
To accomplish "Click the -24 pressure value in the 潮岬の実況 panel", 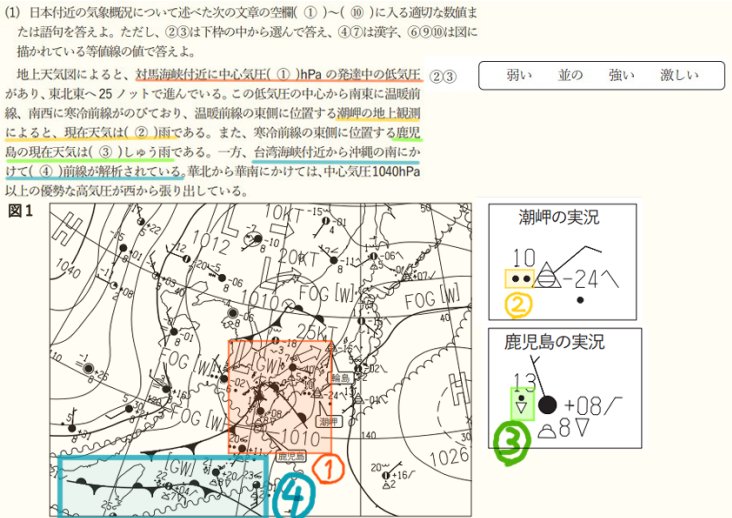I will click(x=581, y=279).
